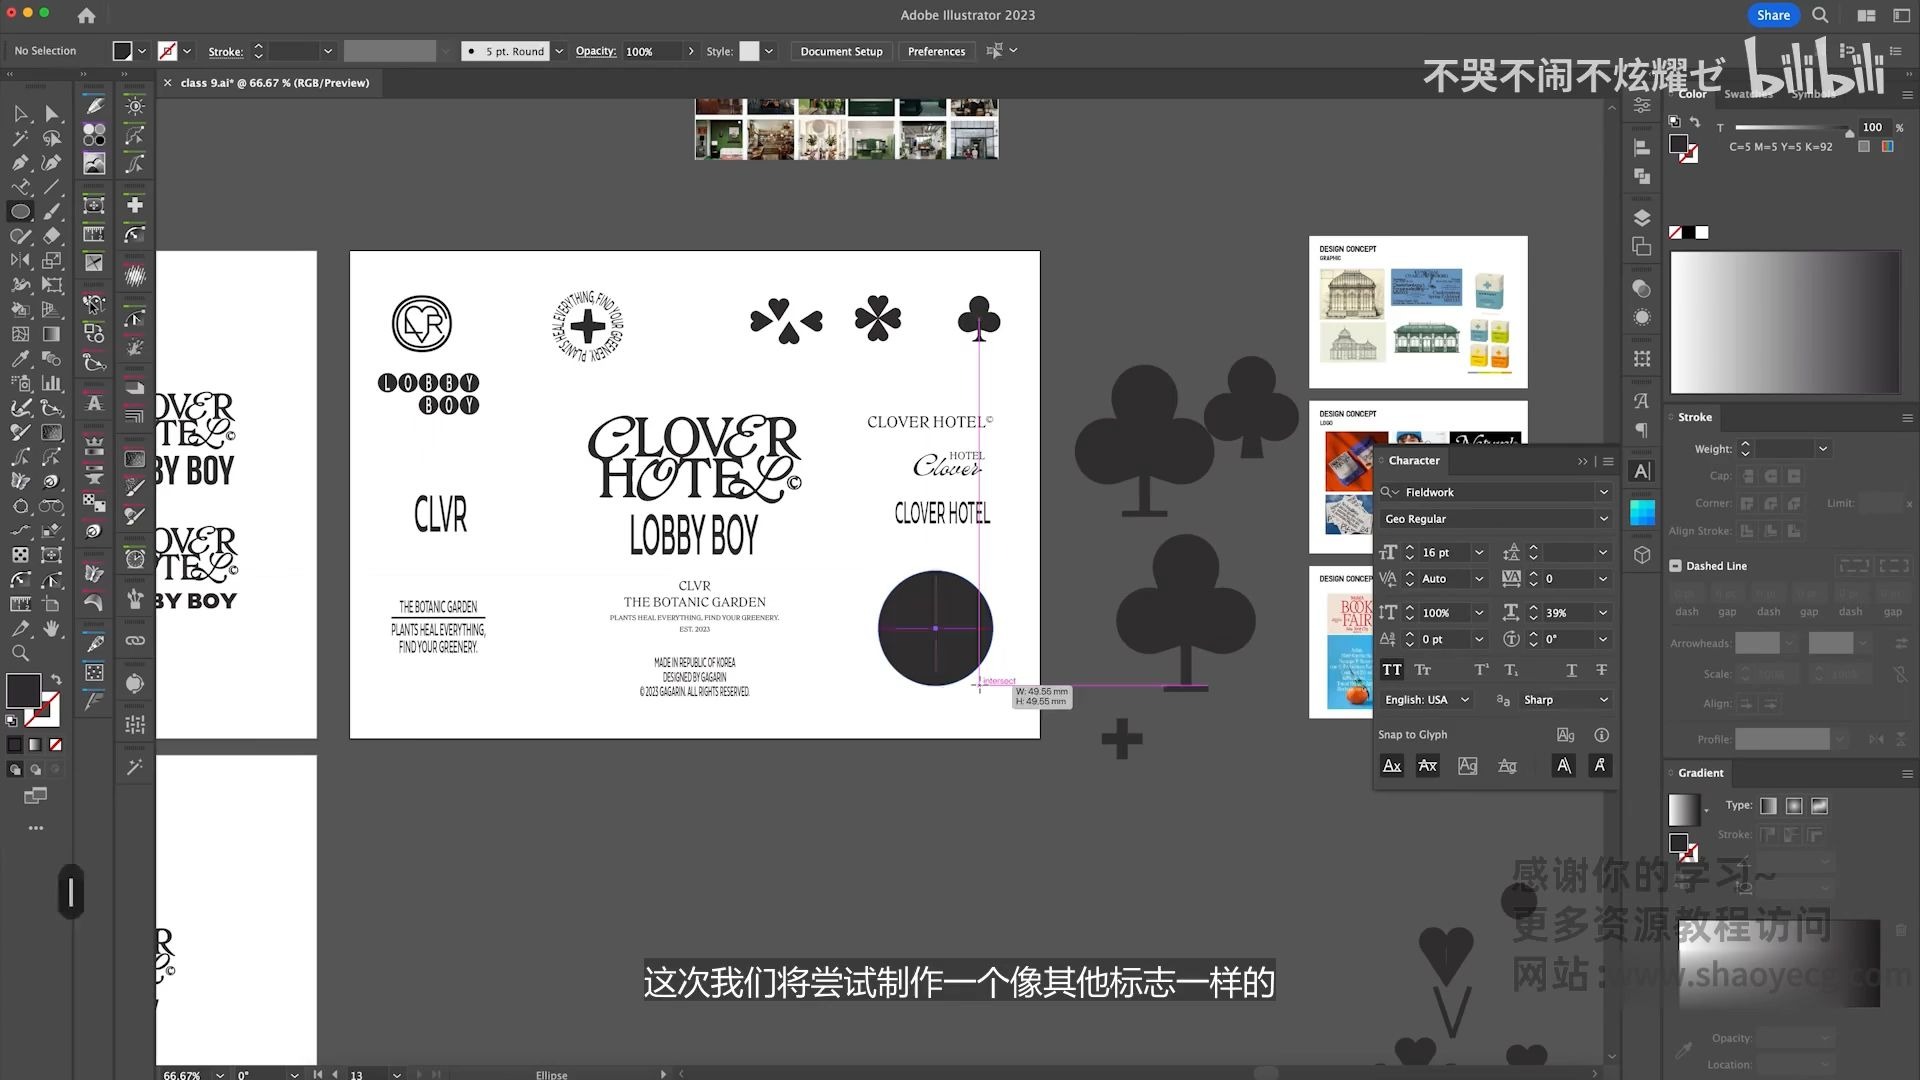The image size is (1920, 1080).
Task: Select the class 9.ai document tab
Action: tap(274, 83)
